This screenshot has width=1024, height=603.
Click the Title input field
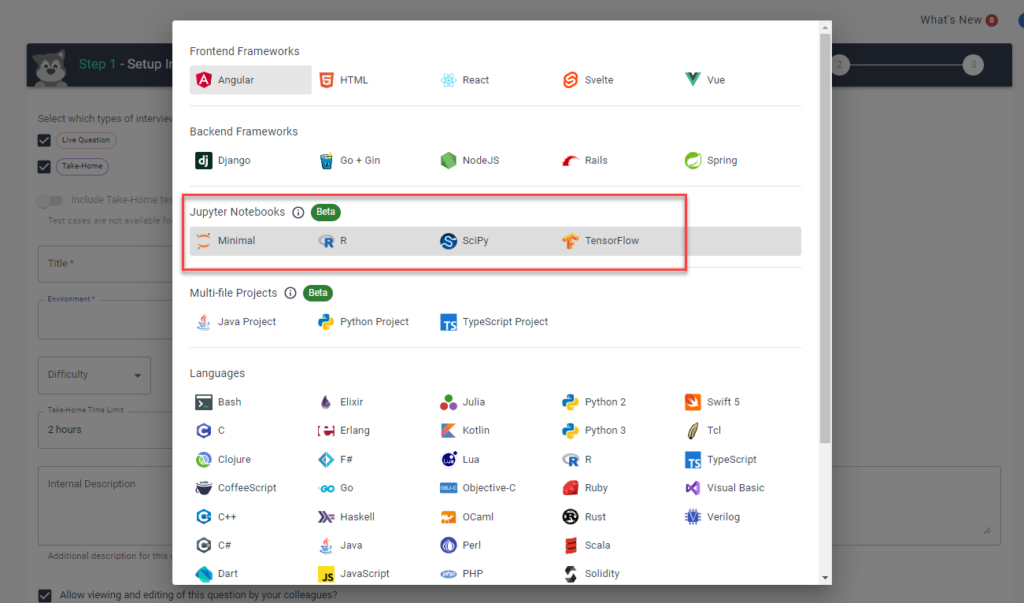pyautogui.click(x=105, y=263)
